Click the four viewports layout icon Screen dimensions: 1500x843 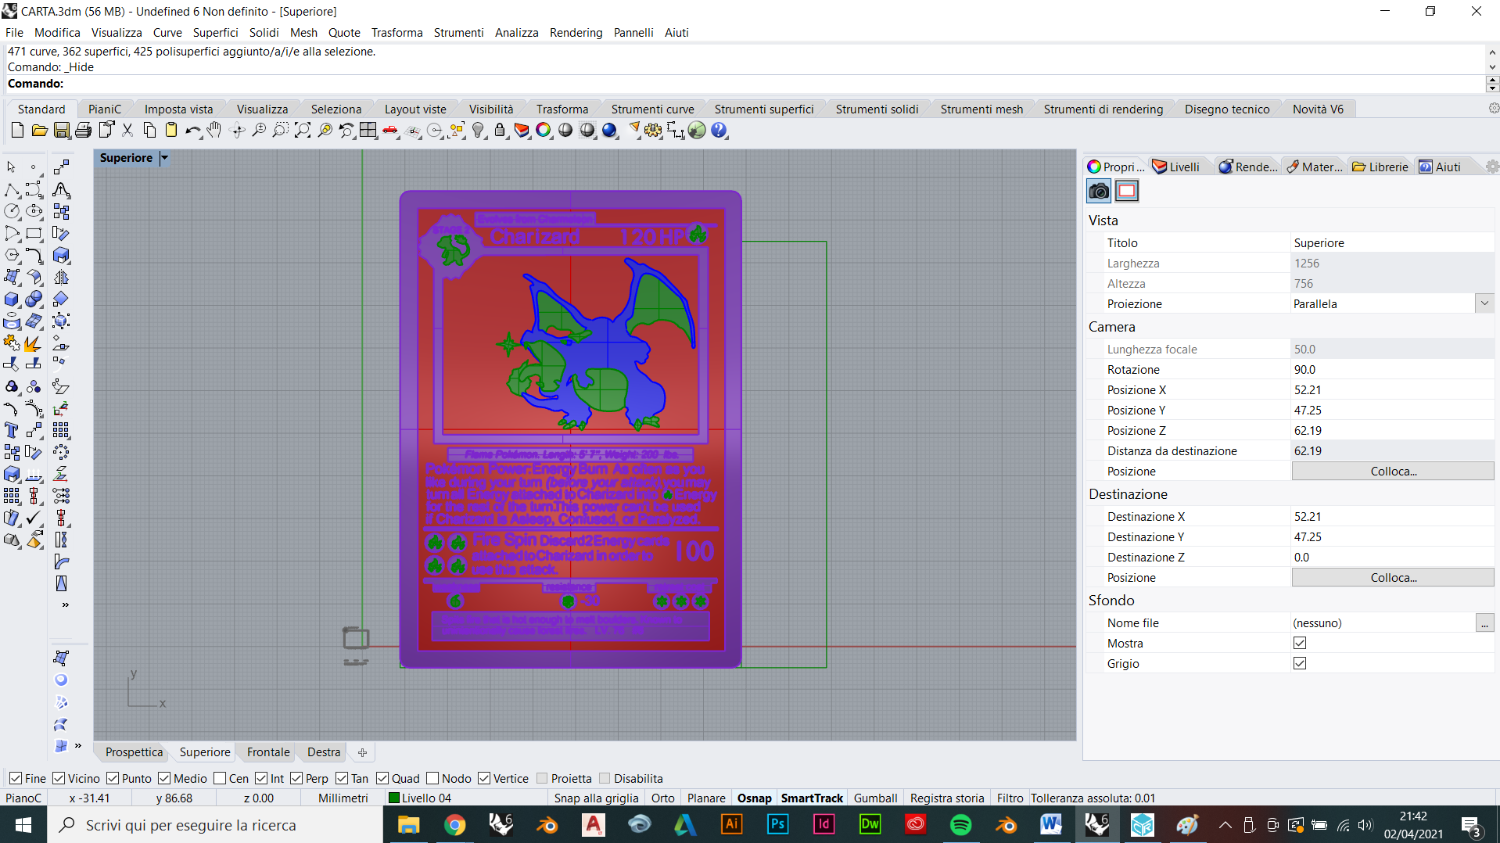[368, 130]
